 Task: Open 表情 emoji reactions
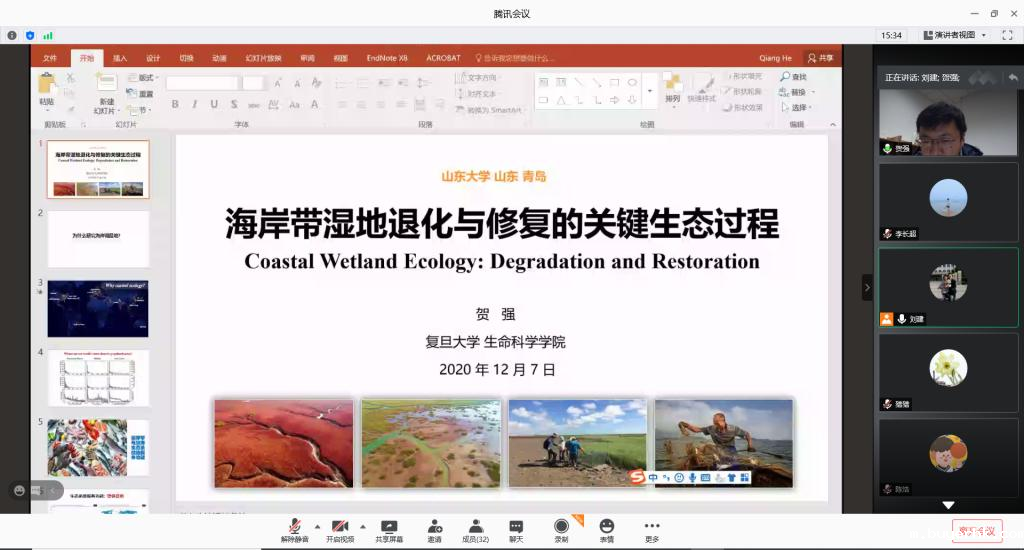pos(607,529)
